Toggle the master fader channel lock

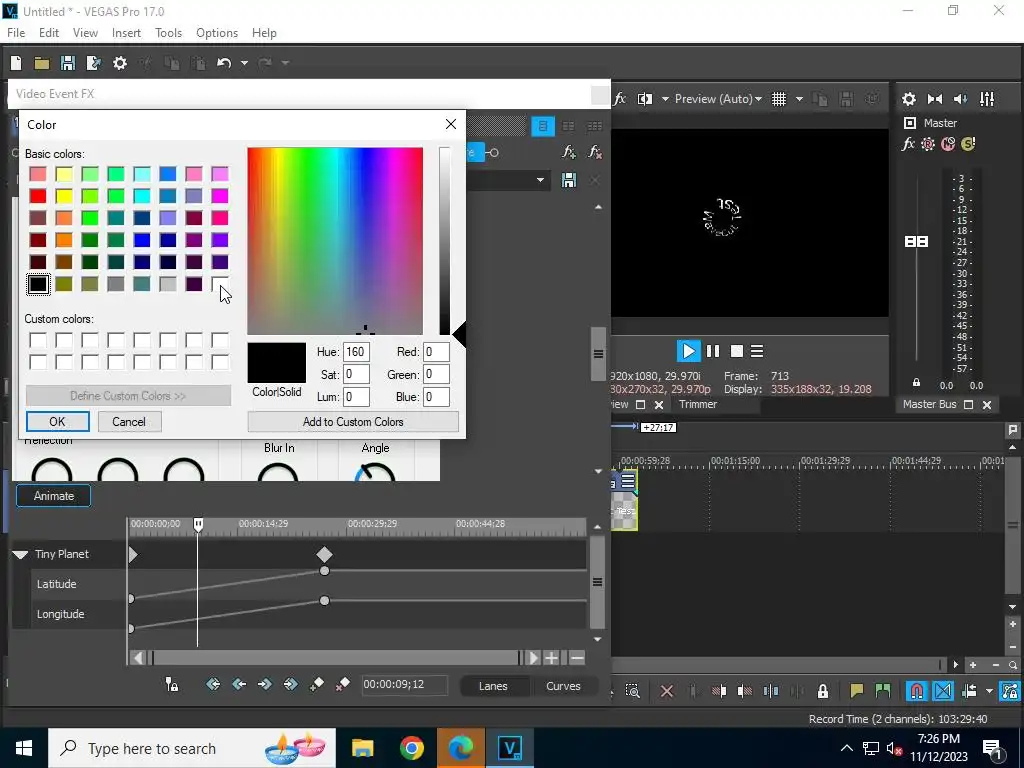916,383
